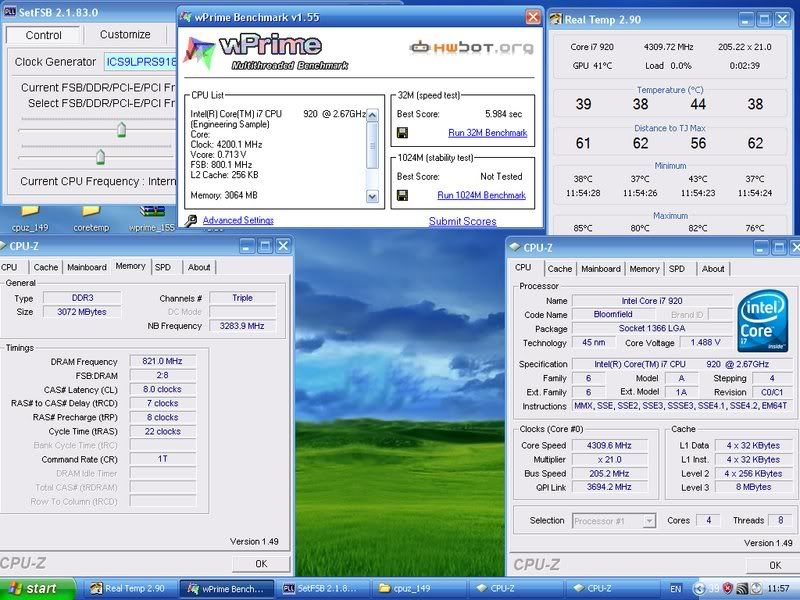Viewport: 800px width, 600px height.
Task: Open SPD tab in right CPU-Z window
Action: pos(677,269)
